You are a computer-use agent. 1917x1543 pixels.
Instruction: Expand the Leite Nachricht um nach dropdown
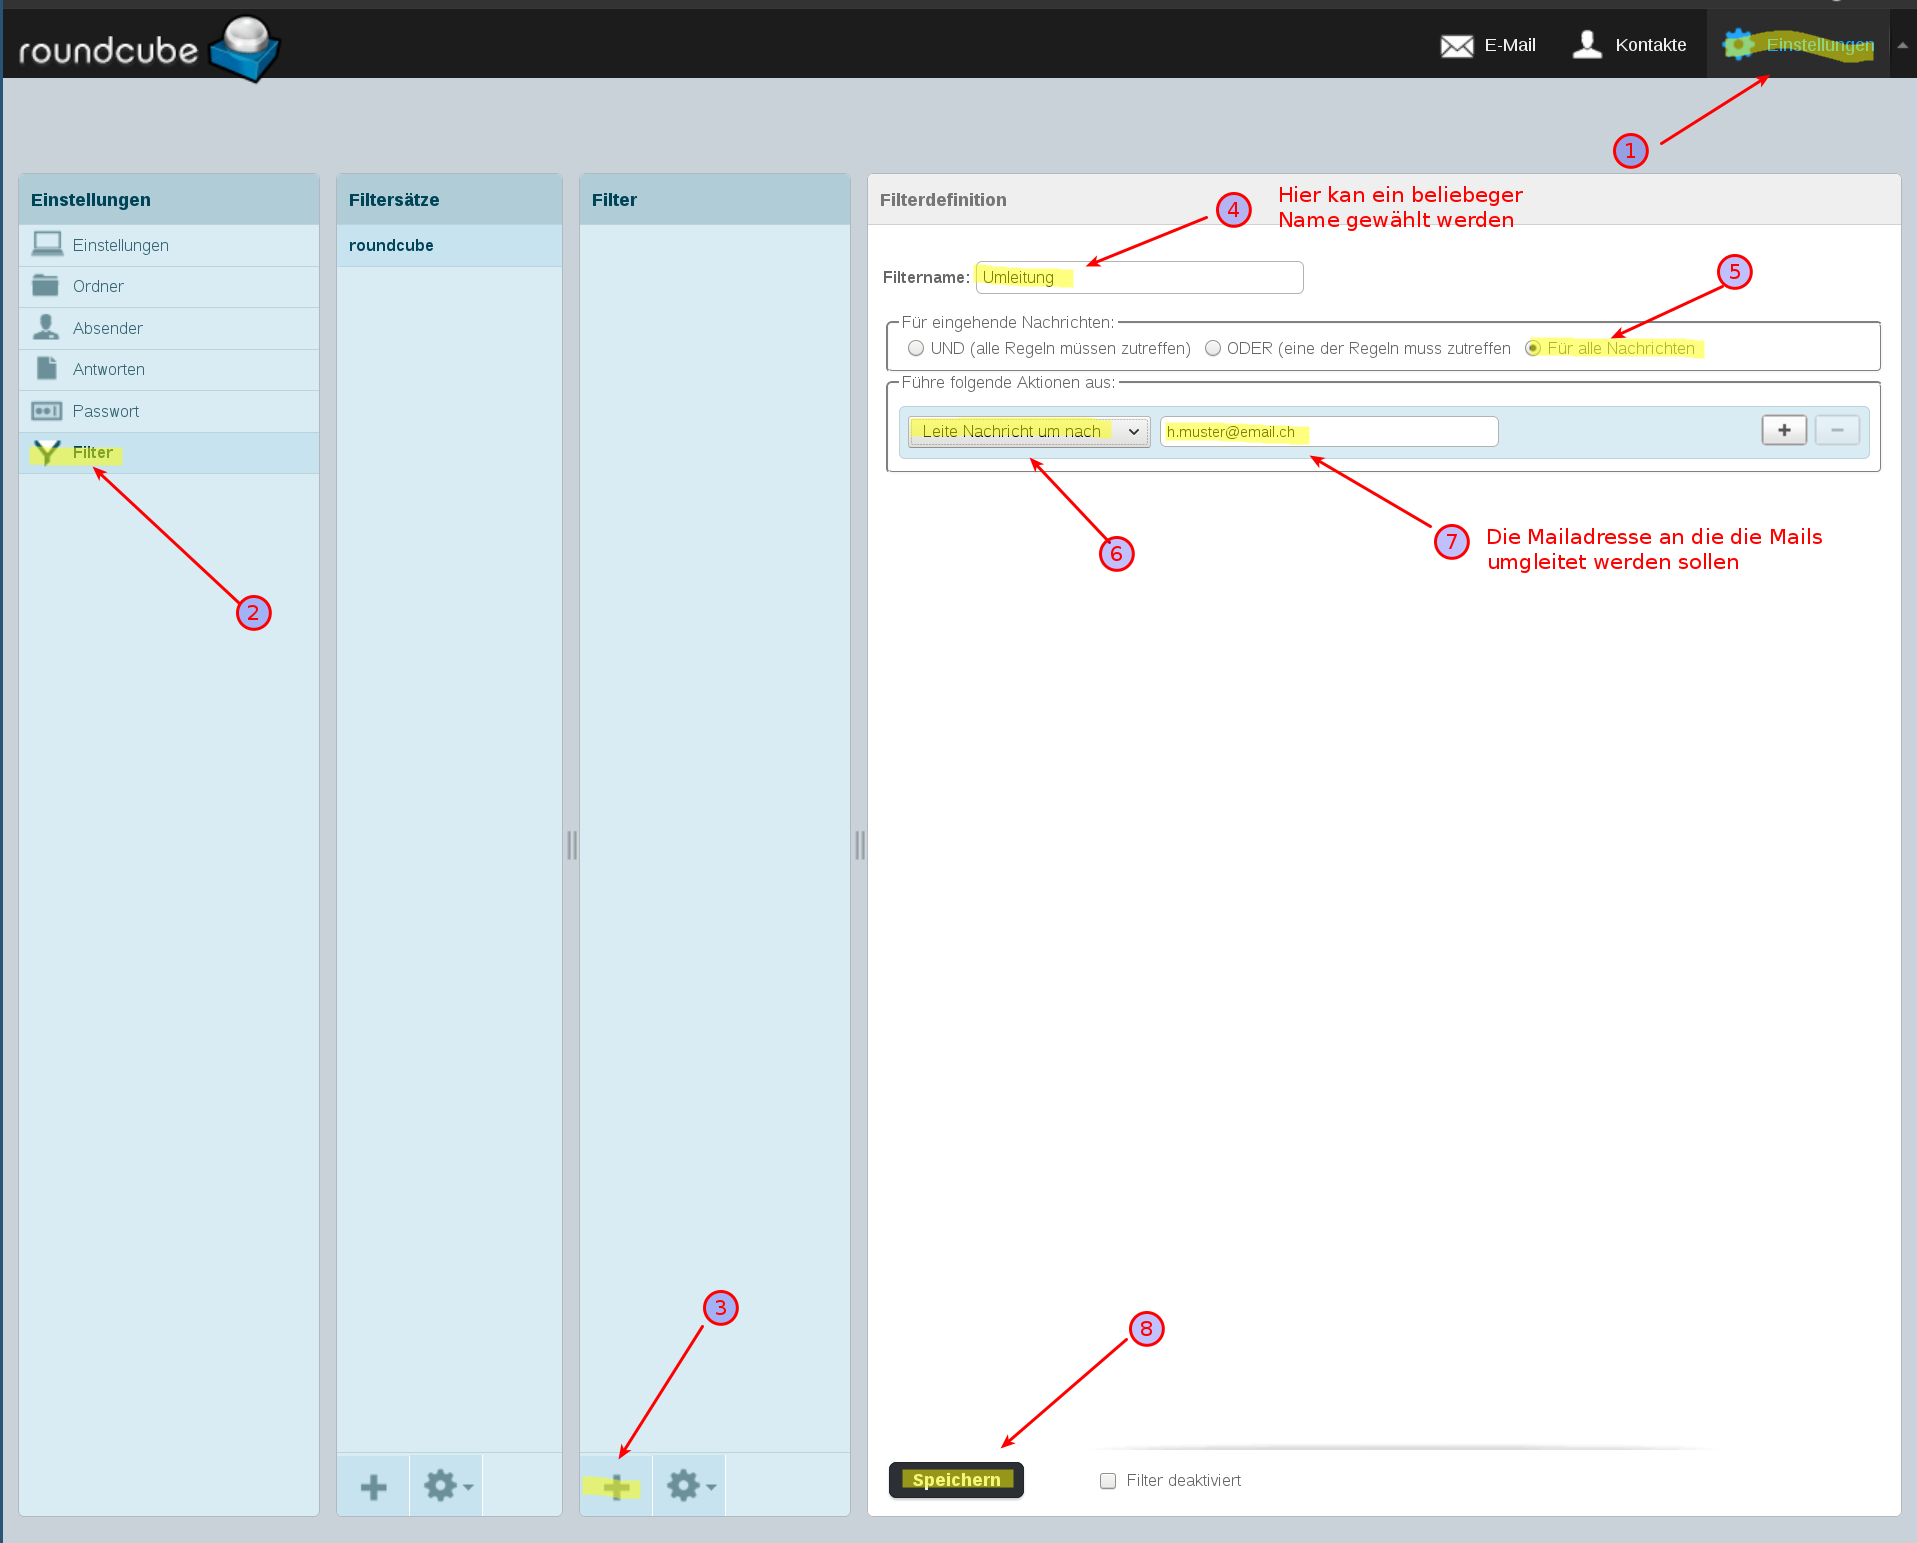tap(1029, 431)
